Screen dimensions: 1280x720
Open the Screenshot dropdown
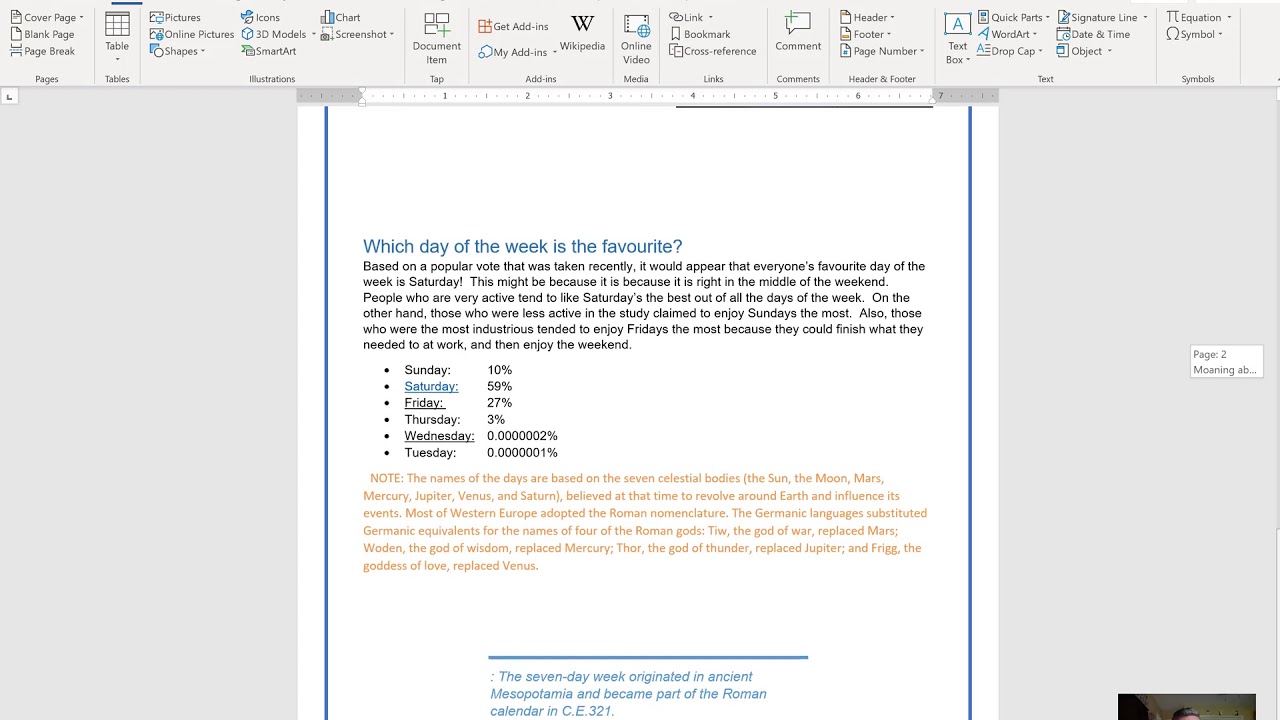[392, 34]
